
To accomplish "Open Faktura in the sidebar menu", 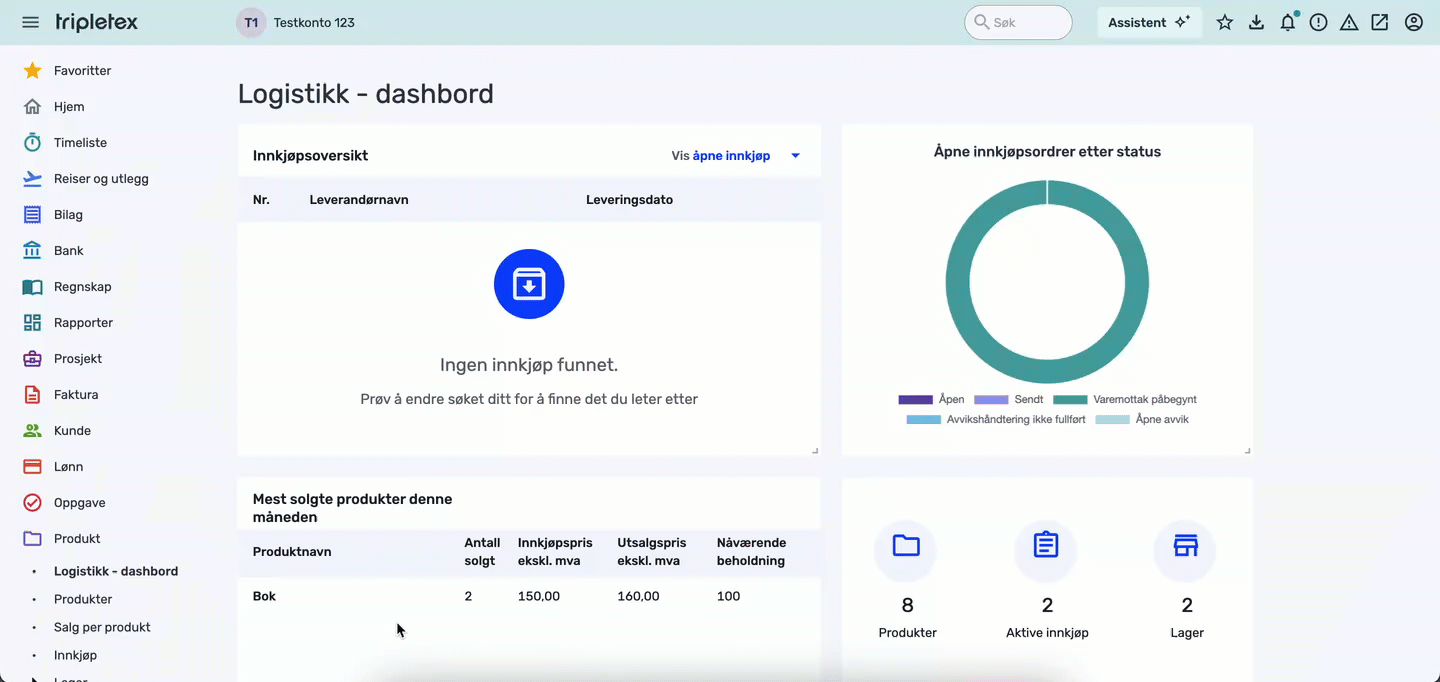I will [76, 394].
